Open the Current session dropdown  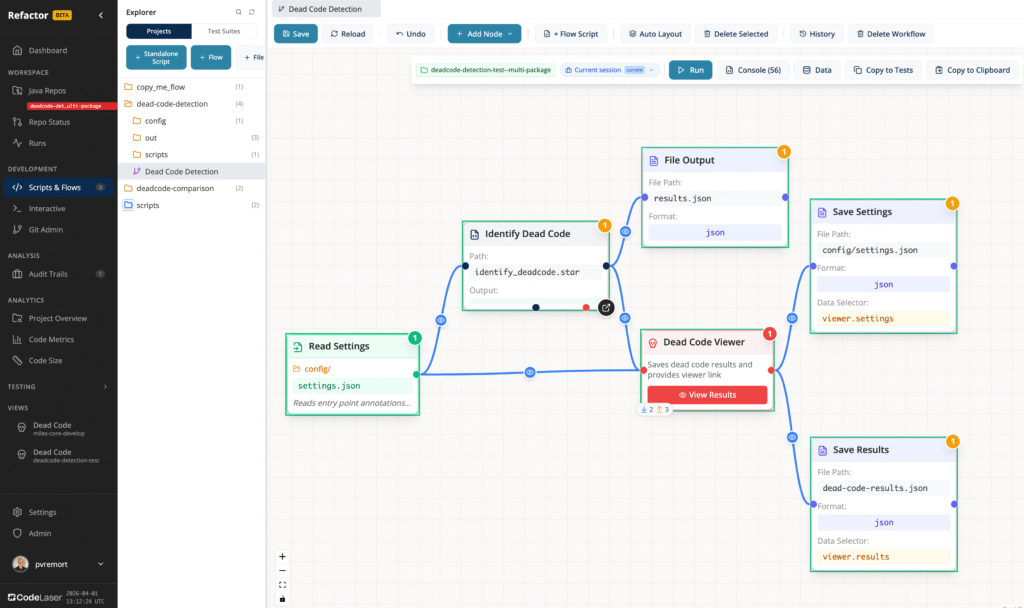609,70
